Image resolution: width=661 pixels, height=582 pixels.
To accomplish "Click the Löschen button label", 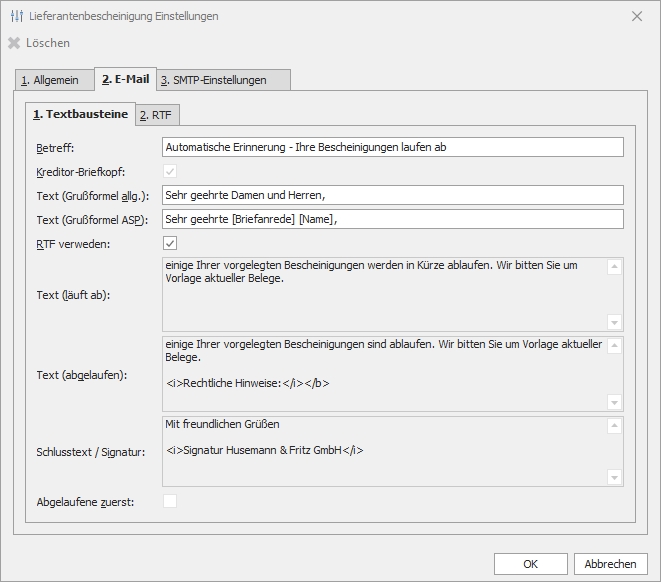I will coord(48,43).
